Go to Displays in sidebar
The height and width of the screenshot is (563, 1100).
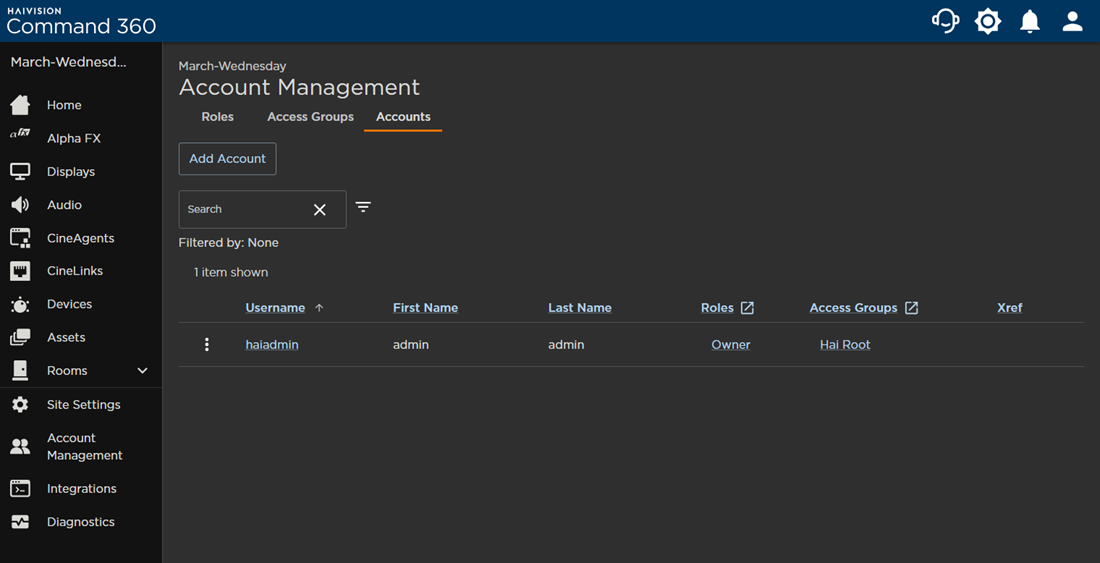pyautogui.click(x=71, y=172)
